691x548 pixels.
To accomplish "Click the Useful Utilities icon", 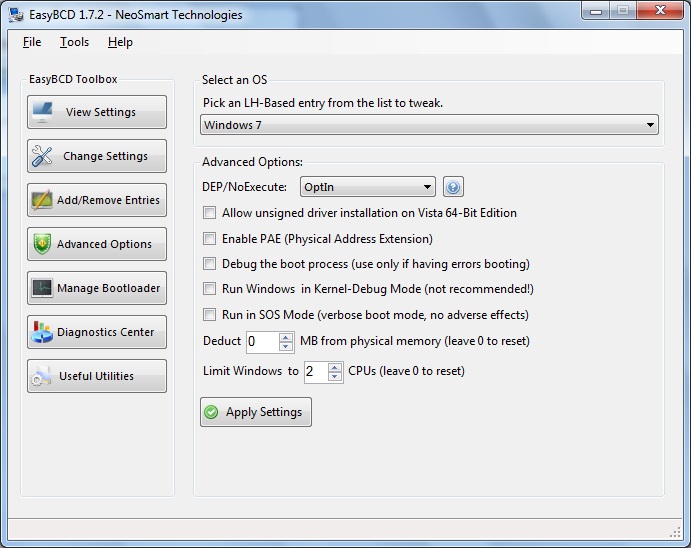I will (41, 376).
